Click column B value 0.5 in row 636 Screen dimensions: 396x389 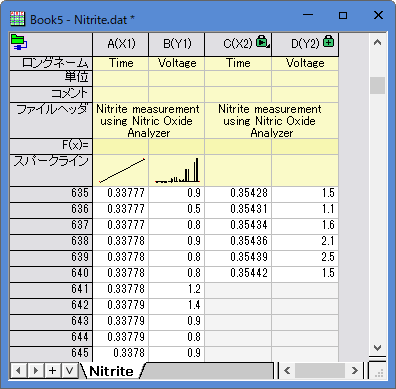click(177, 209)
